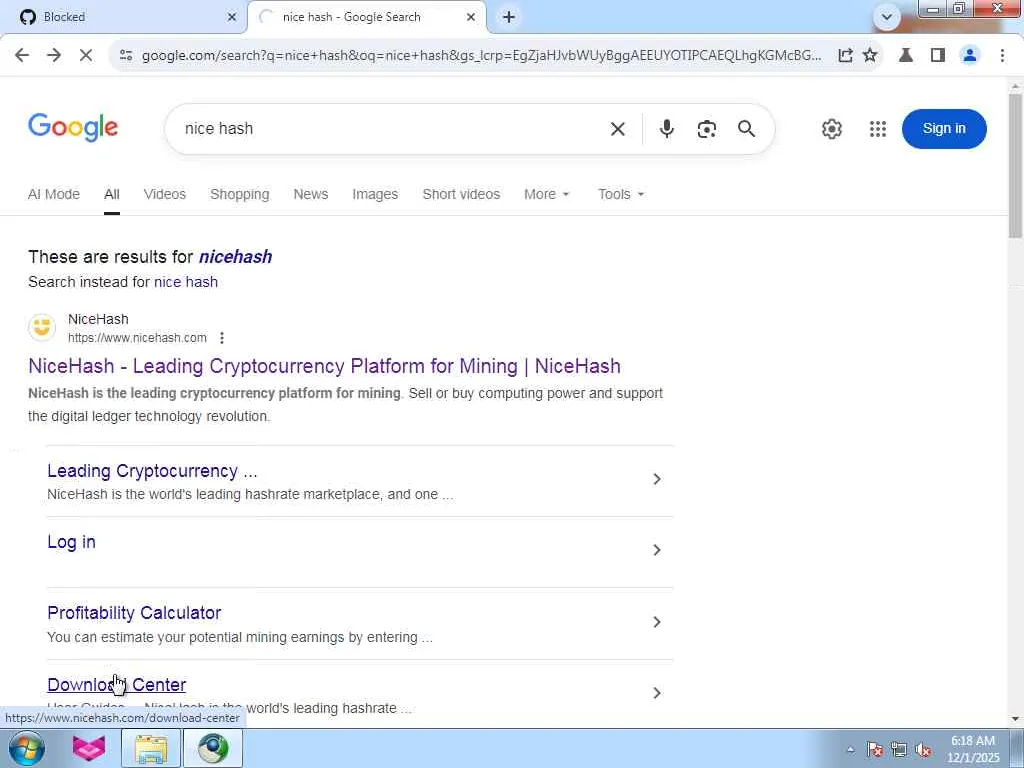
Task: Open the pink cat app in taskbar
Action: click(x=89, y=748)
